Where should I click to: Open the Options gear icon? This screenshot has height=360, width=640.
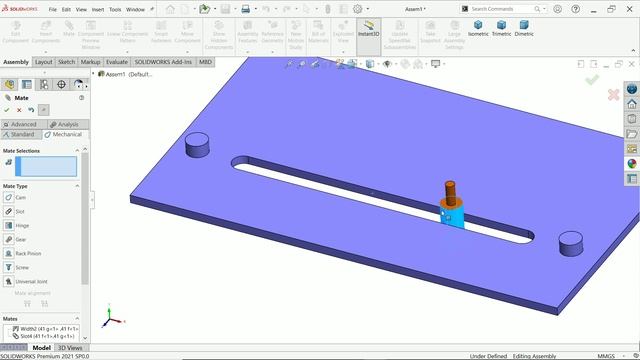[358, 9]
